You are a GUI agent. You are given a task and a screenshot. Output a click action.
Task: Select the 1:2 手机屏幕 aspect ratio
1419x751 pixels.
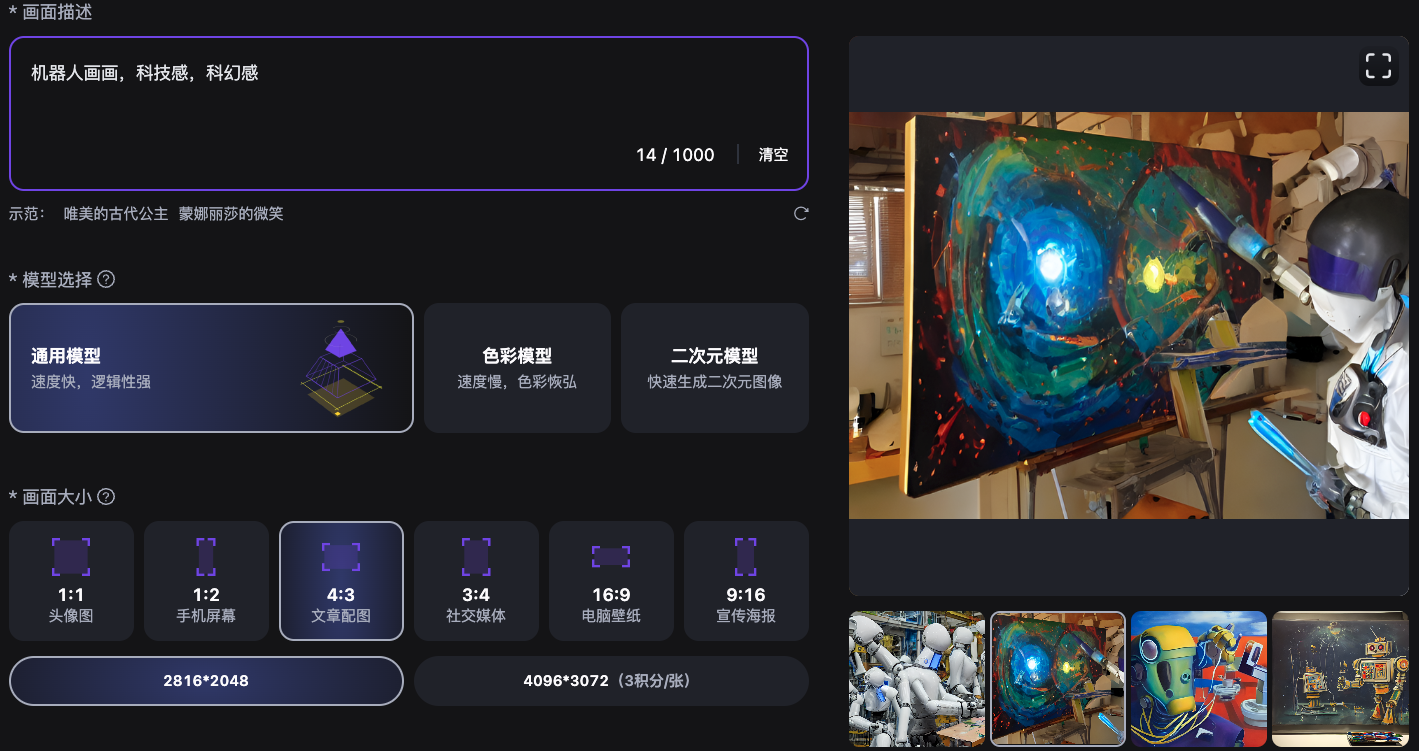pos(206,581)
